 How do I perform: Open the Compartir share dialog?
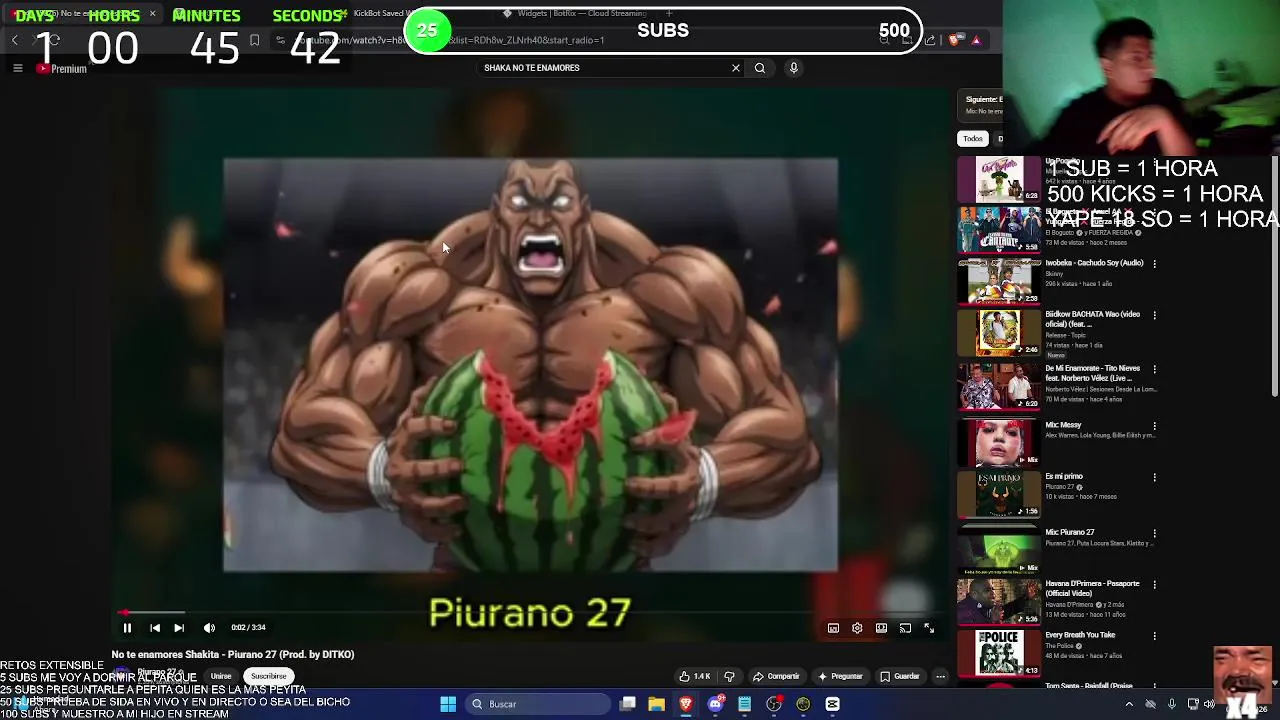pyautogui.click(x=776, y=676)
